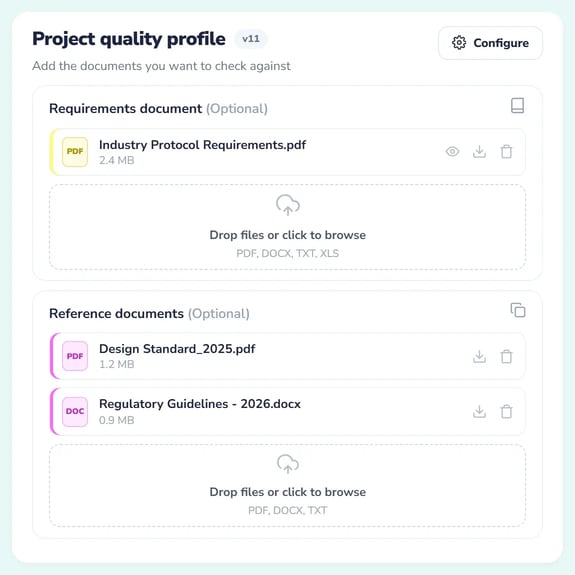Preview Industry Protocol Requirements.pdf with eye icon
This screenshot has width=575, height=575.
pos(452,151)
